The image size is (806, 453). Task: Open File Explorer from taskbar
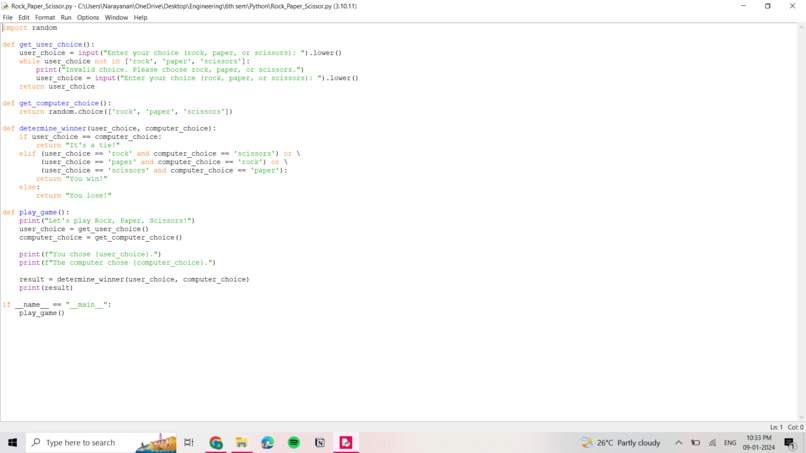point(242,442)
